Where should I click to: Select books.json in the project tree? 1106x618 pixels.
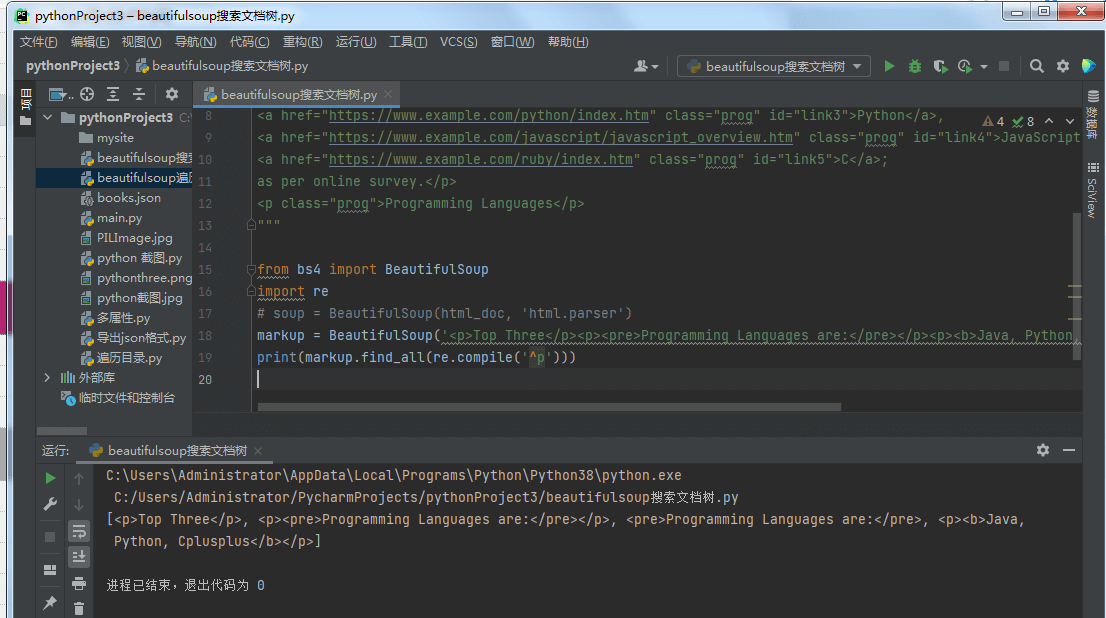pyautogui.click(x=128, y=198)
